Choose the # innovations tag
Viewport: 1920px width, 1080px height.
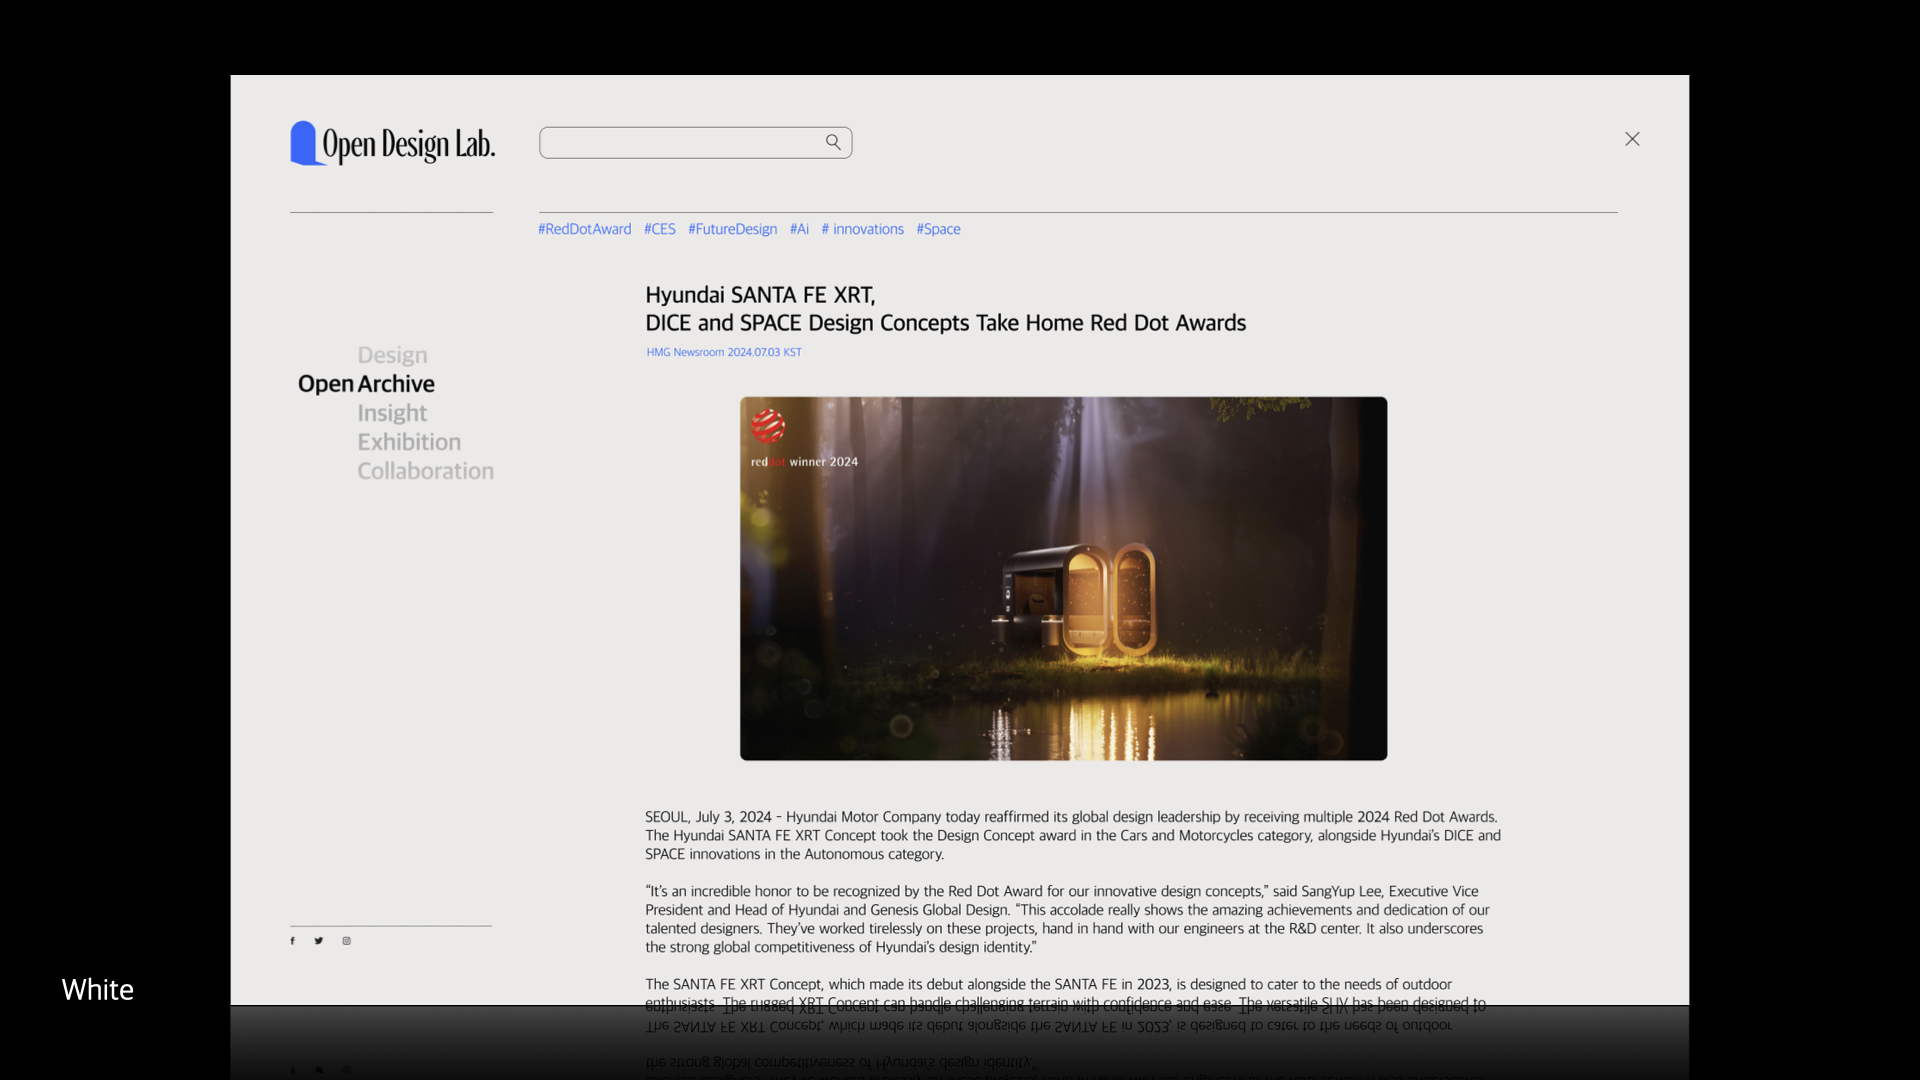click(863, 229)
